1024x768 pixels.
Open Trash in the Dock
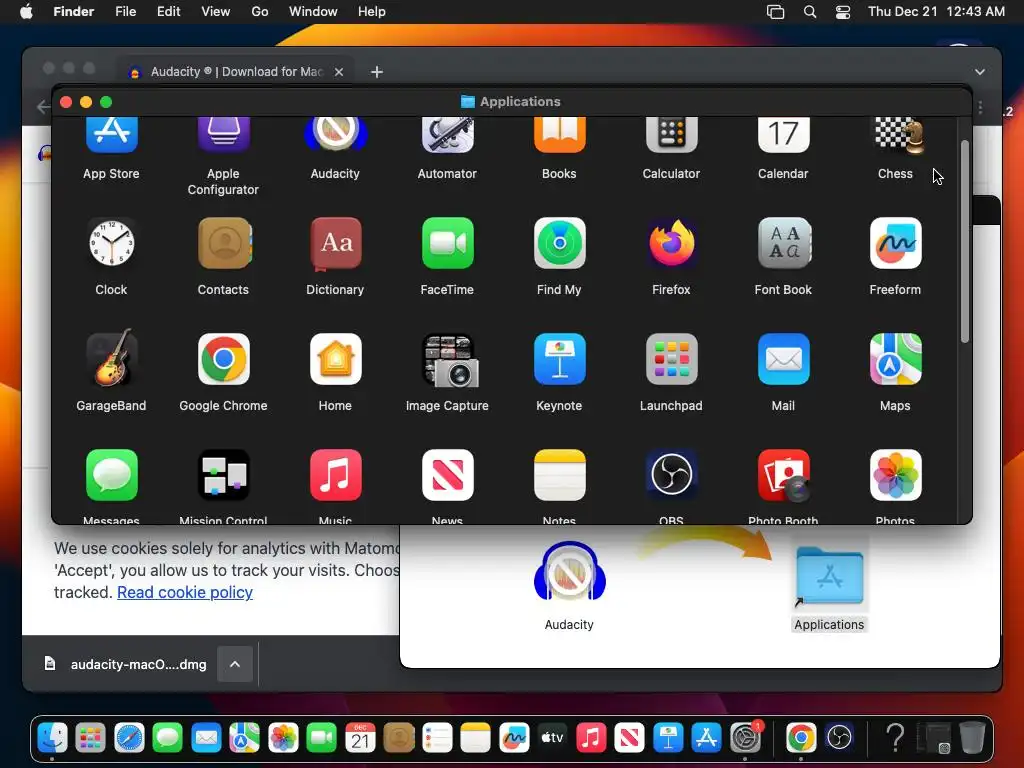[x=972, y=738]
